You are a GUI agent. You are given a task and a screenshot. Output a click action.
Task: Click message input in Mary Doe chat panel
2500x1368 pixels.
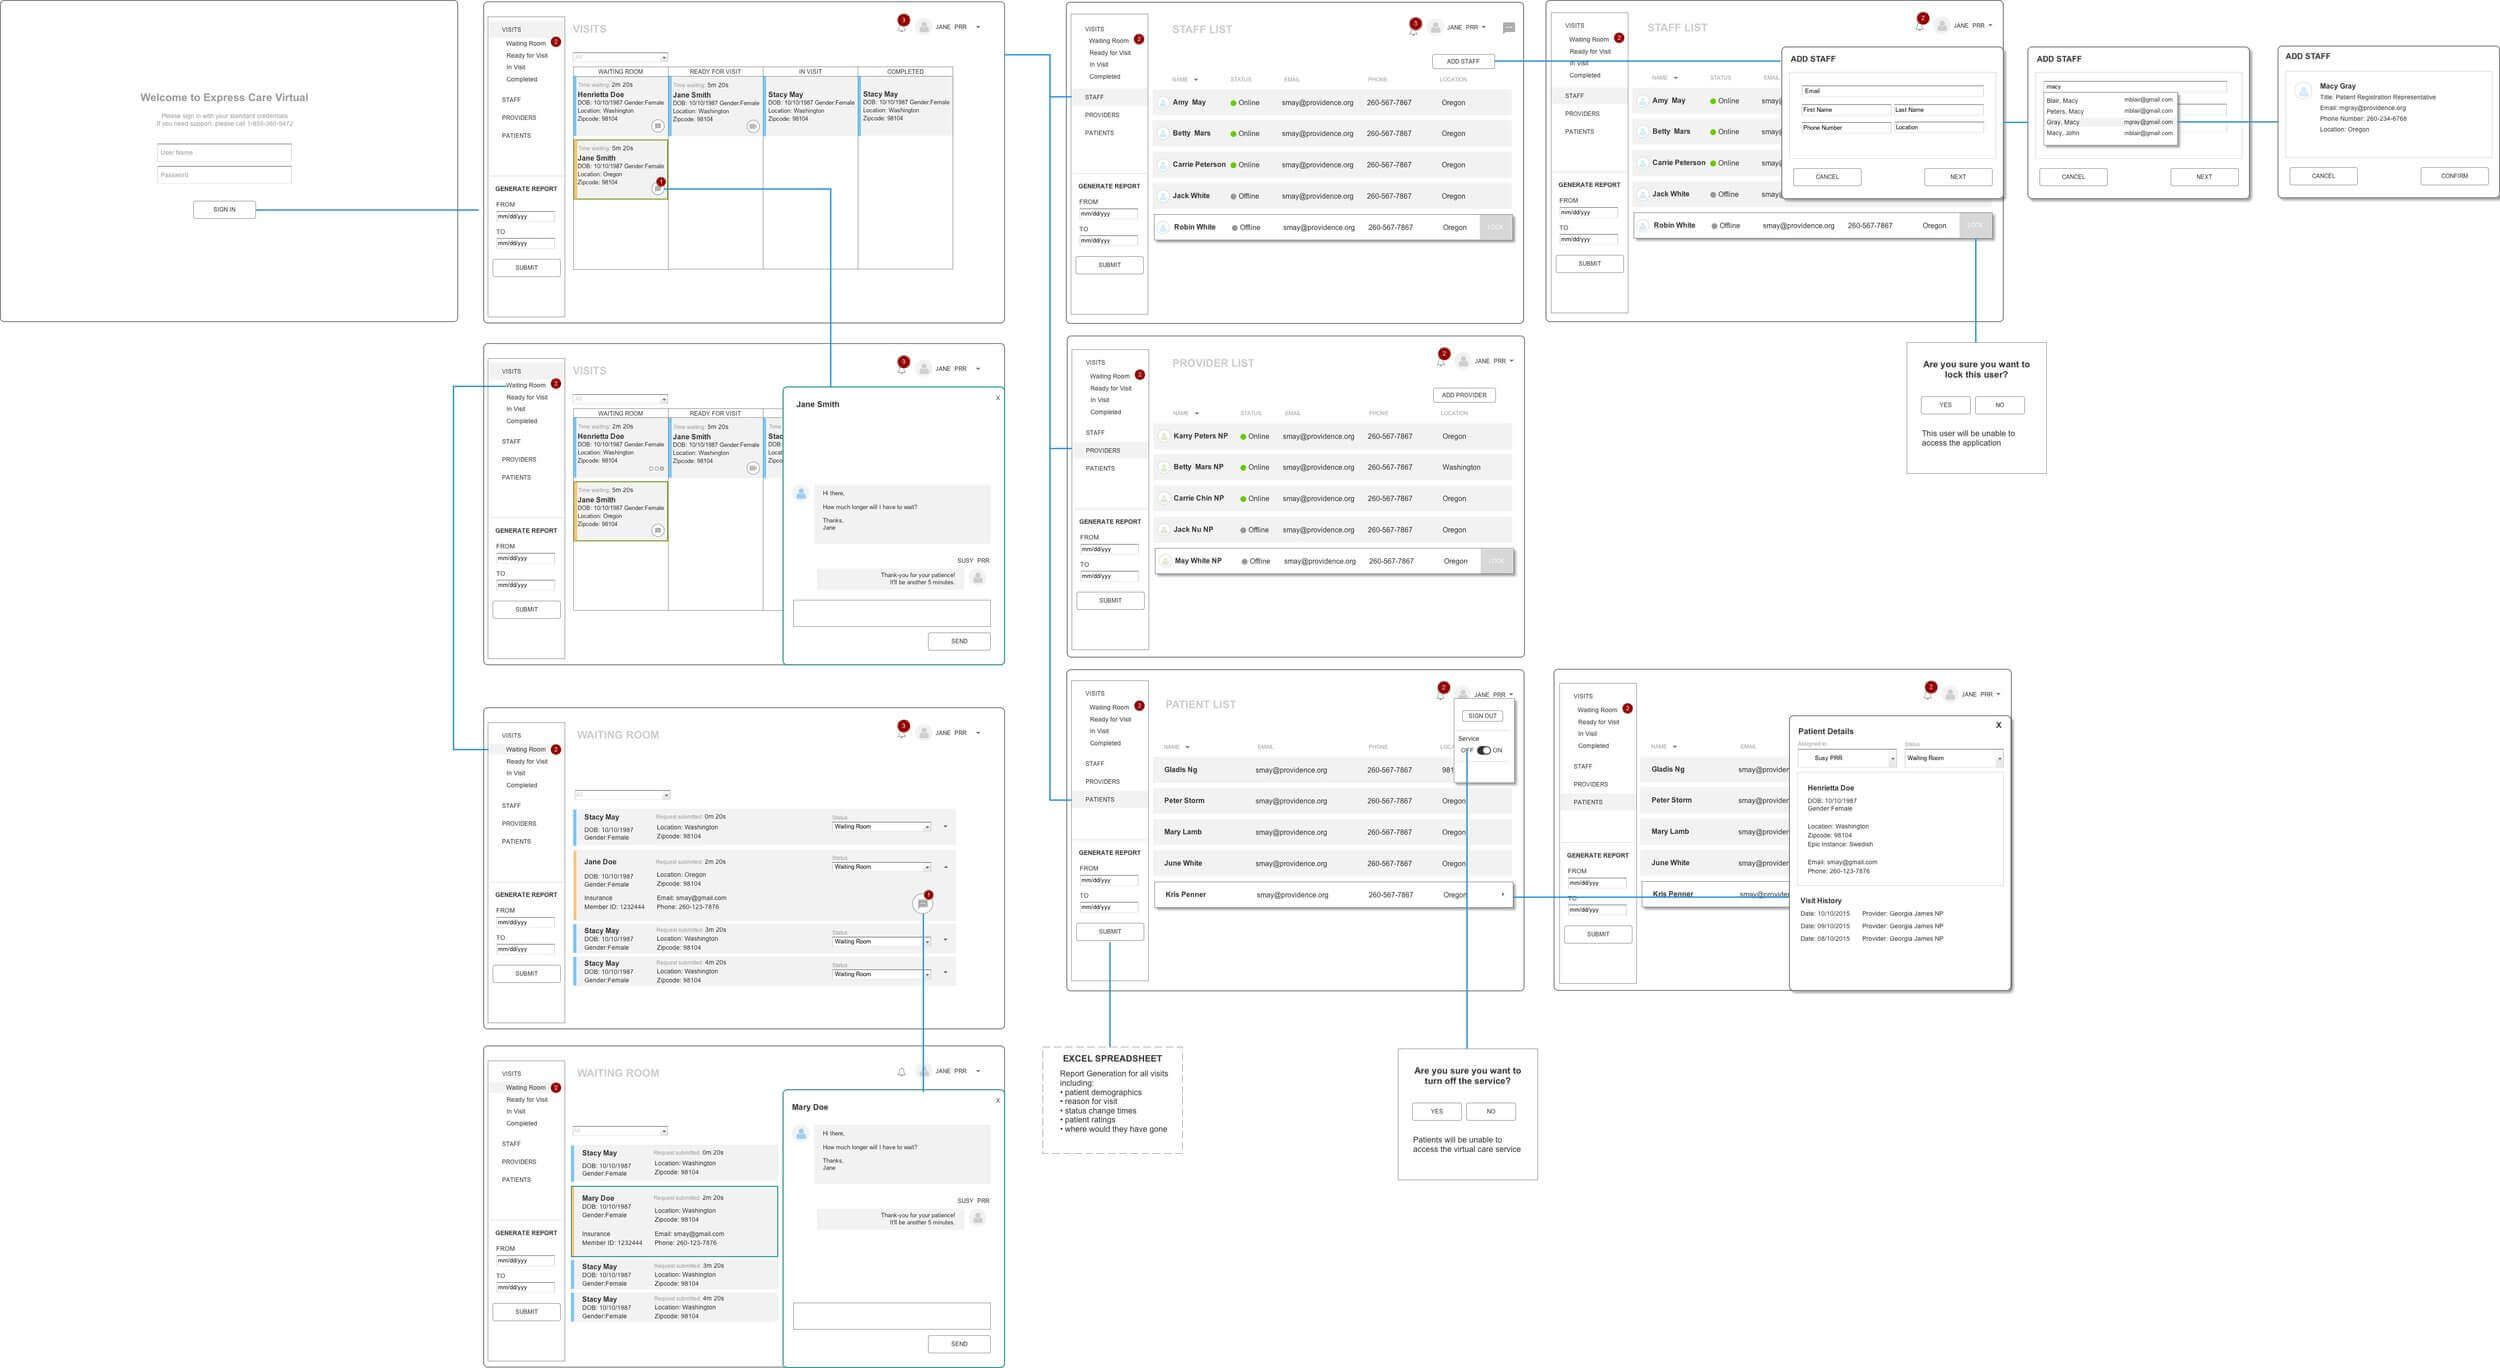891,1316
